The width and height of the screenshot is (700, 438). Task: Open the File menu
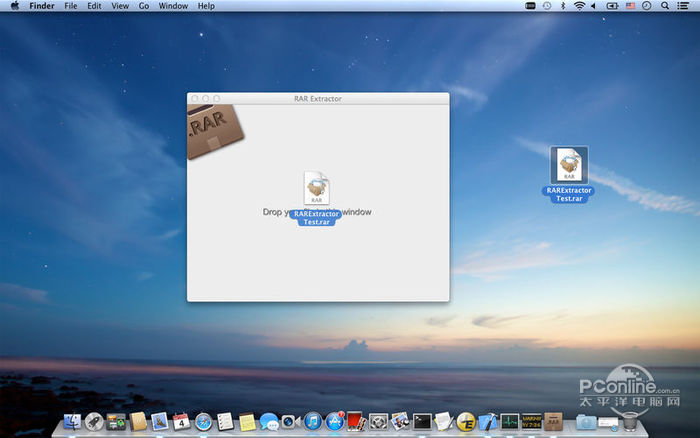click(70, 6)
